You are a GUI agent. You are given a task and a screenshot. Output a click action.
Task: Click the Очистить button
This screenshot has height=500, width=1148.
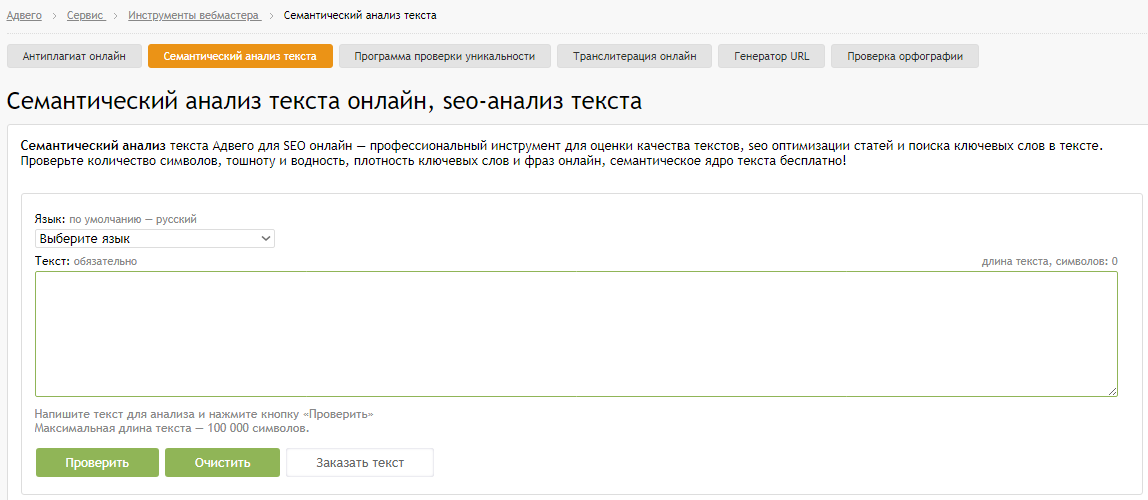point(223,463)
